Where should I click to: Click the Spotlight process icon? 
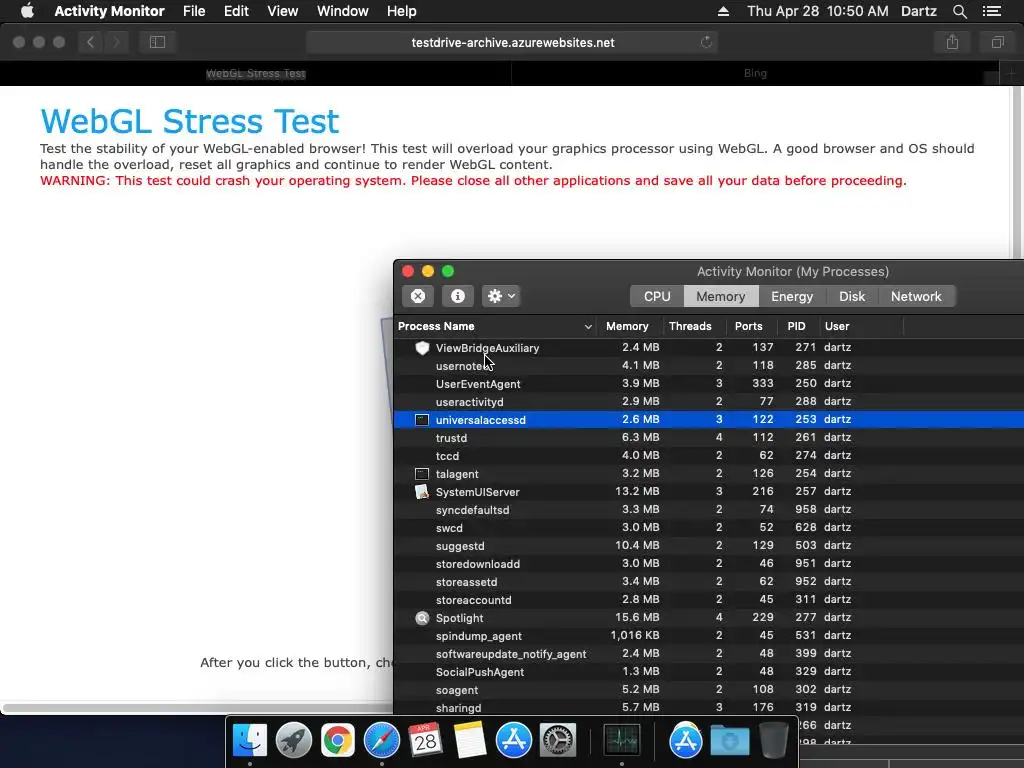[422, 618]
